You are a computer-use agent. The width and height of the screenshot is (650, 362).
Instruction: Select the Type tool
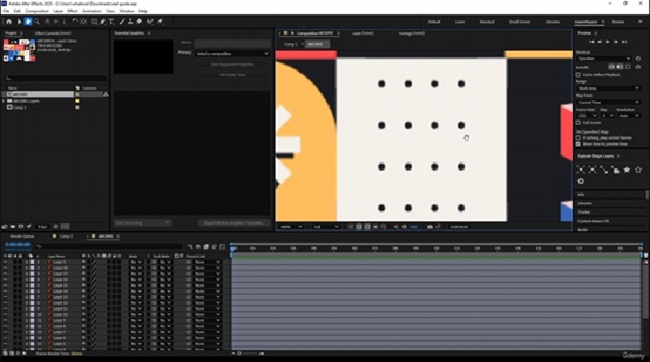112,22
